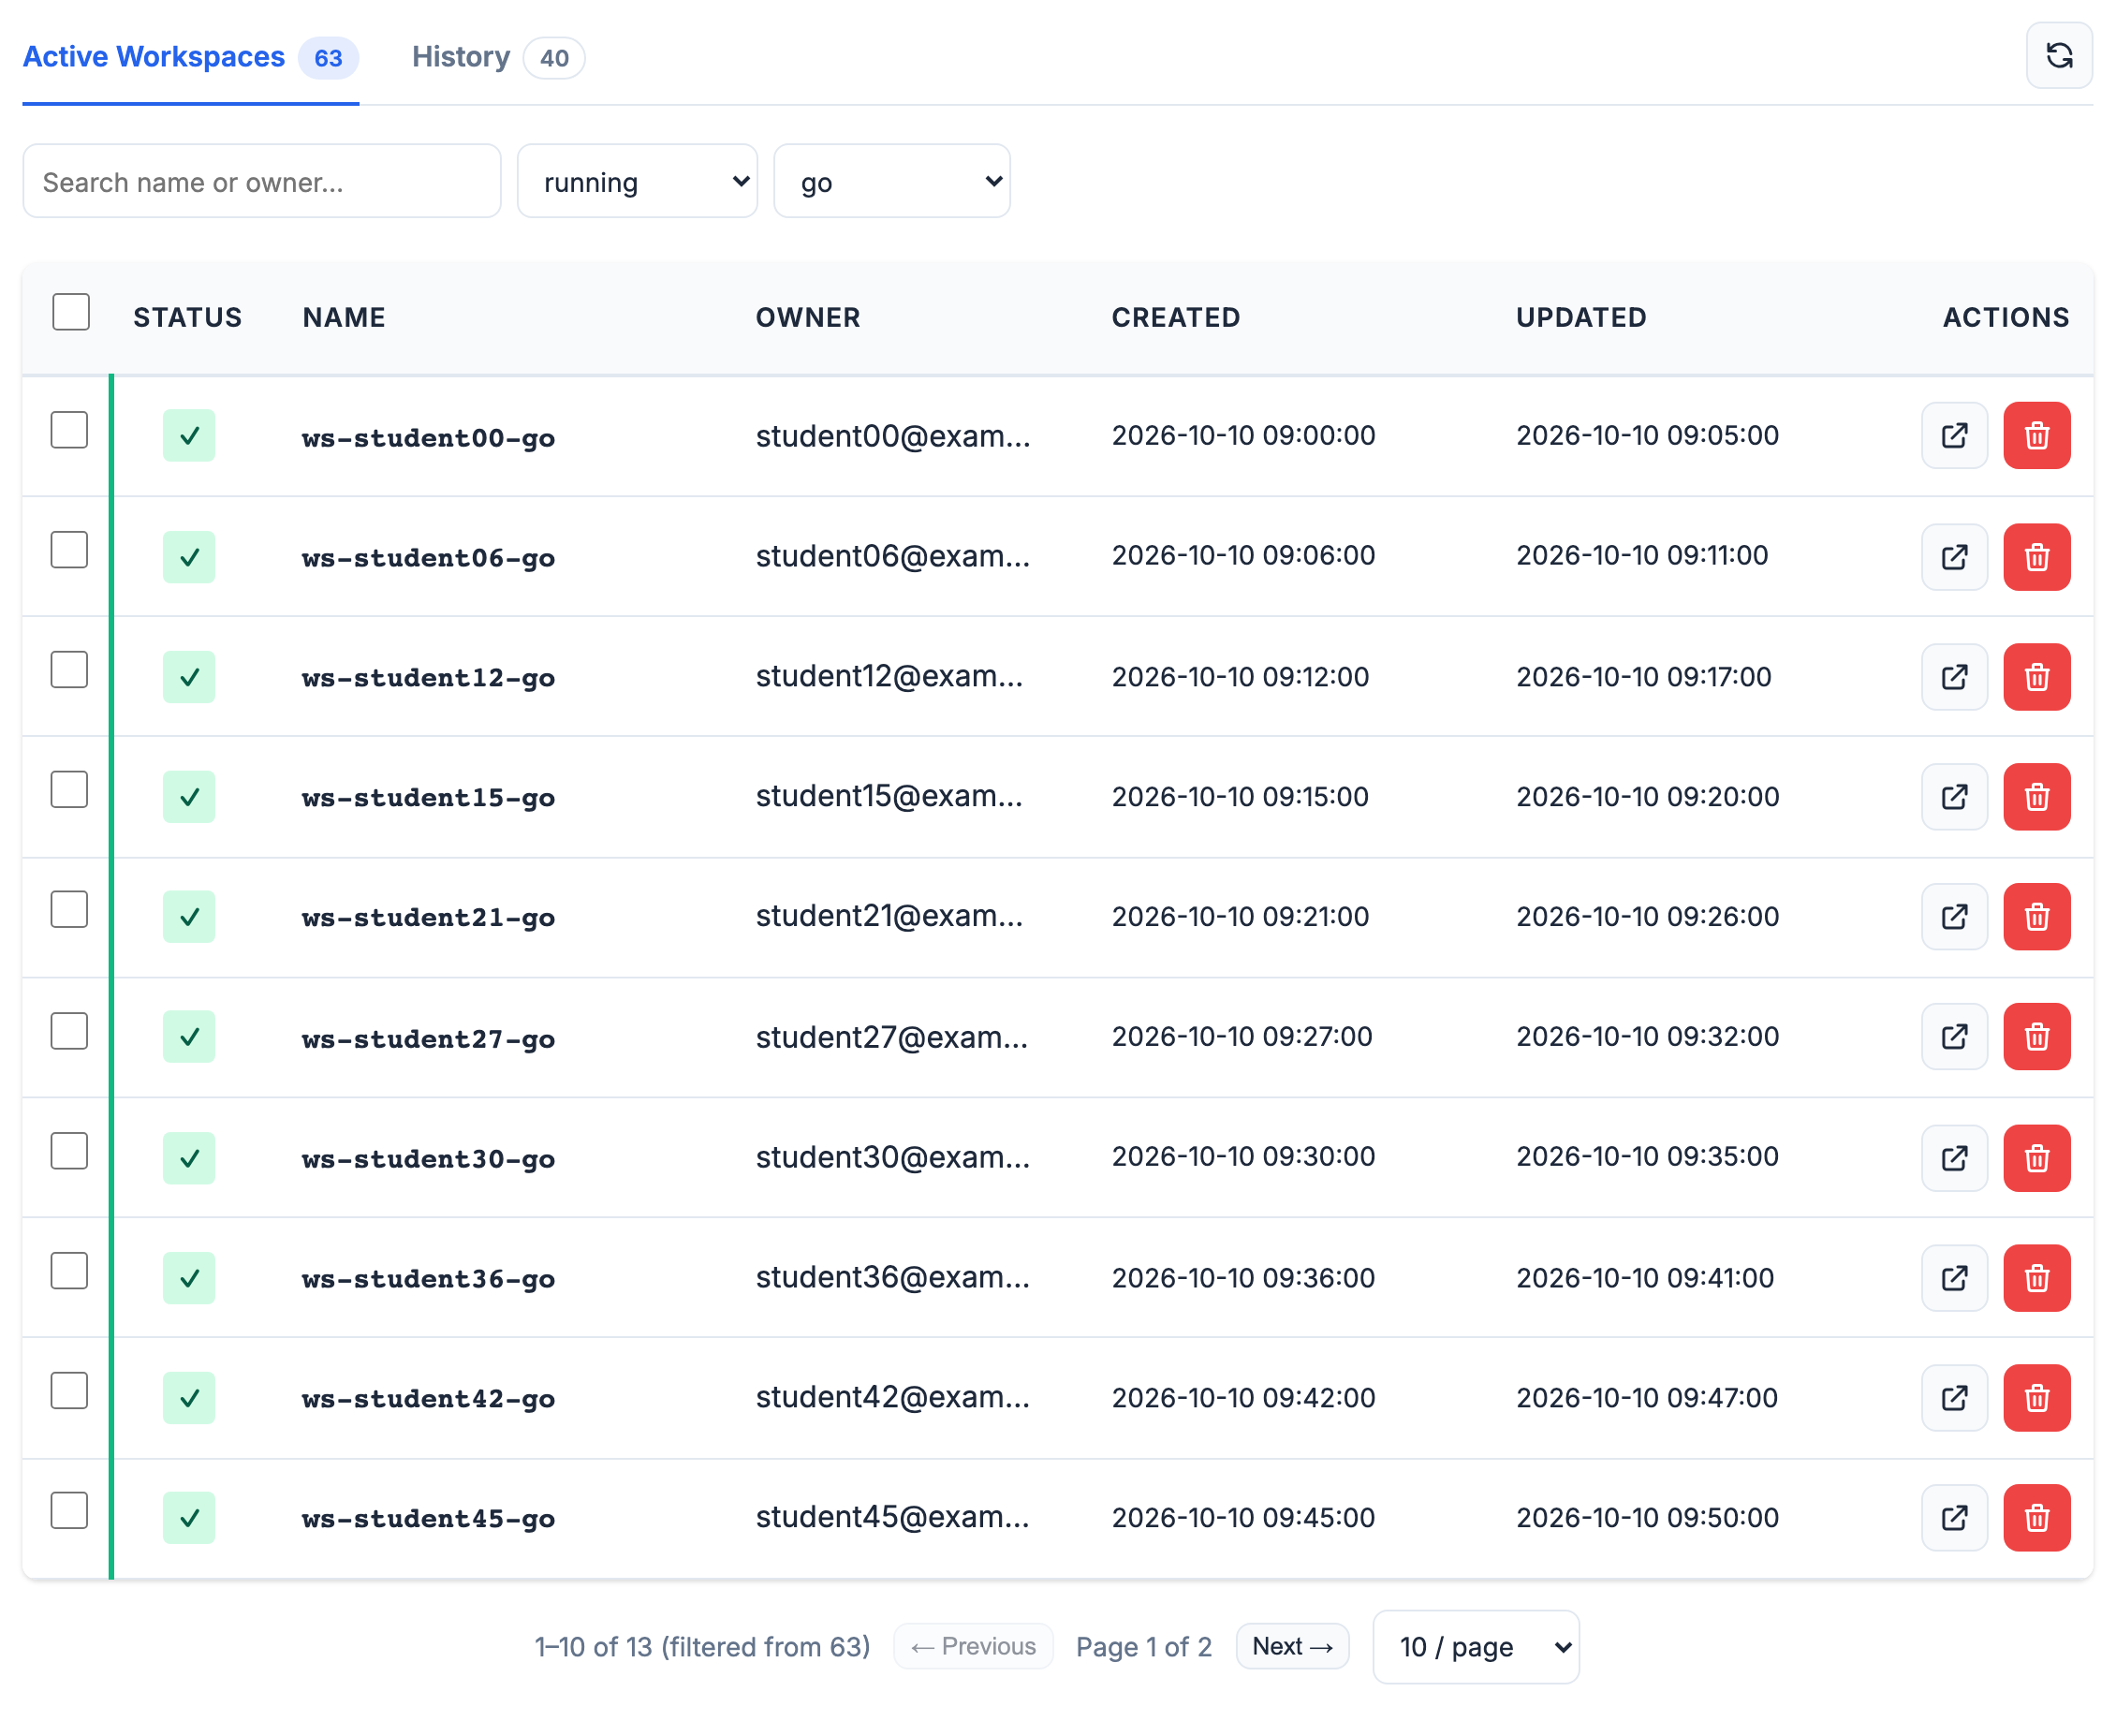Open ws-student36-go externally
This screenshot has width=2116, height=1736.
click(1954, 1278)
